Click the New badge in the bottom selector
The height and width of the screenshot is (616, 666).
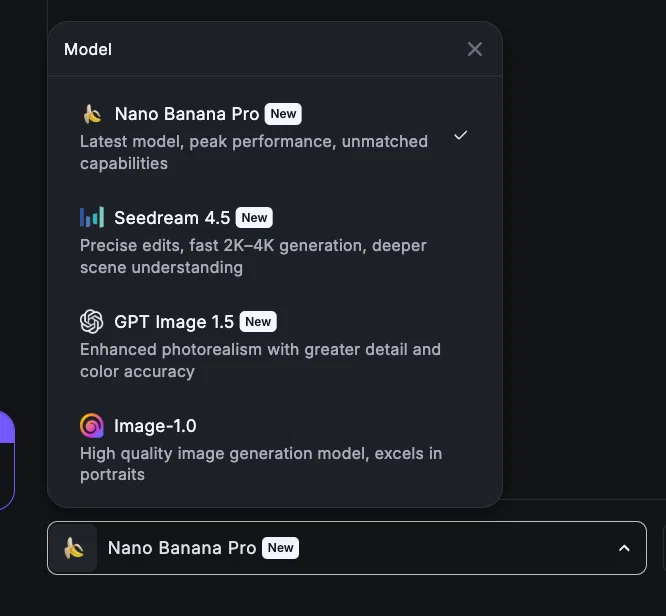click(x=280, y=548)
